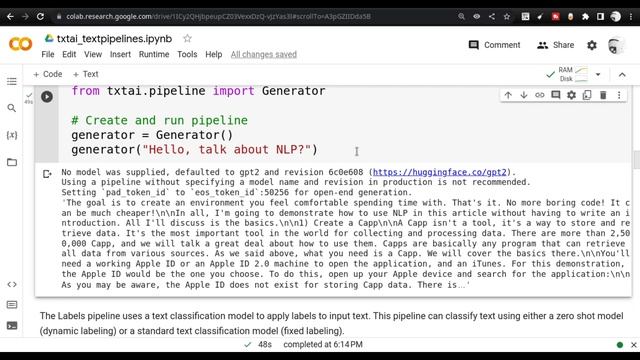This screenshot has width=640, height=360.
Task: Add a comment to the cell
Action: 556,95
